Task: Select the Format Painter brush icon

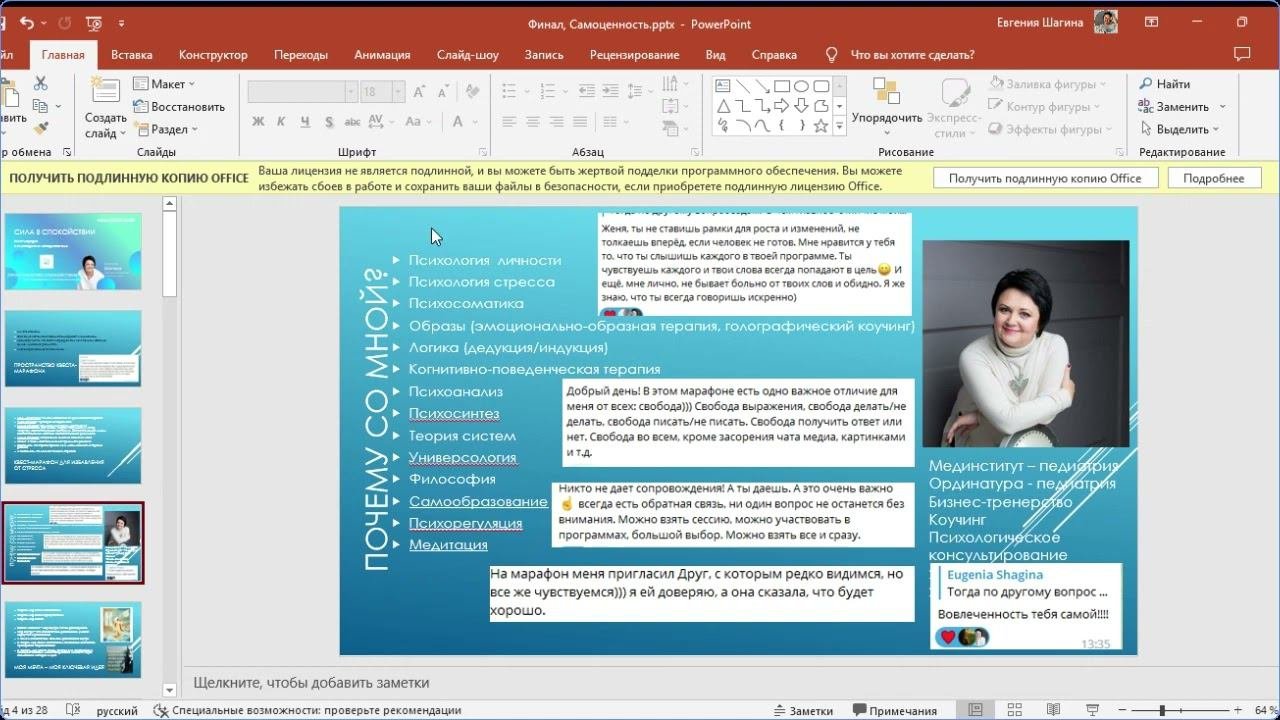Action: (x=41, y=128)
